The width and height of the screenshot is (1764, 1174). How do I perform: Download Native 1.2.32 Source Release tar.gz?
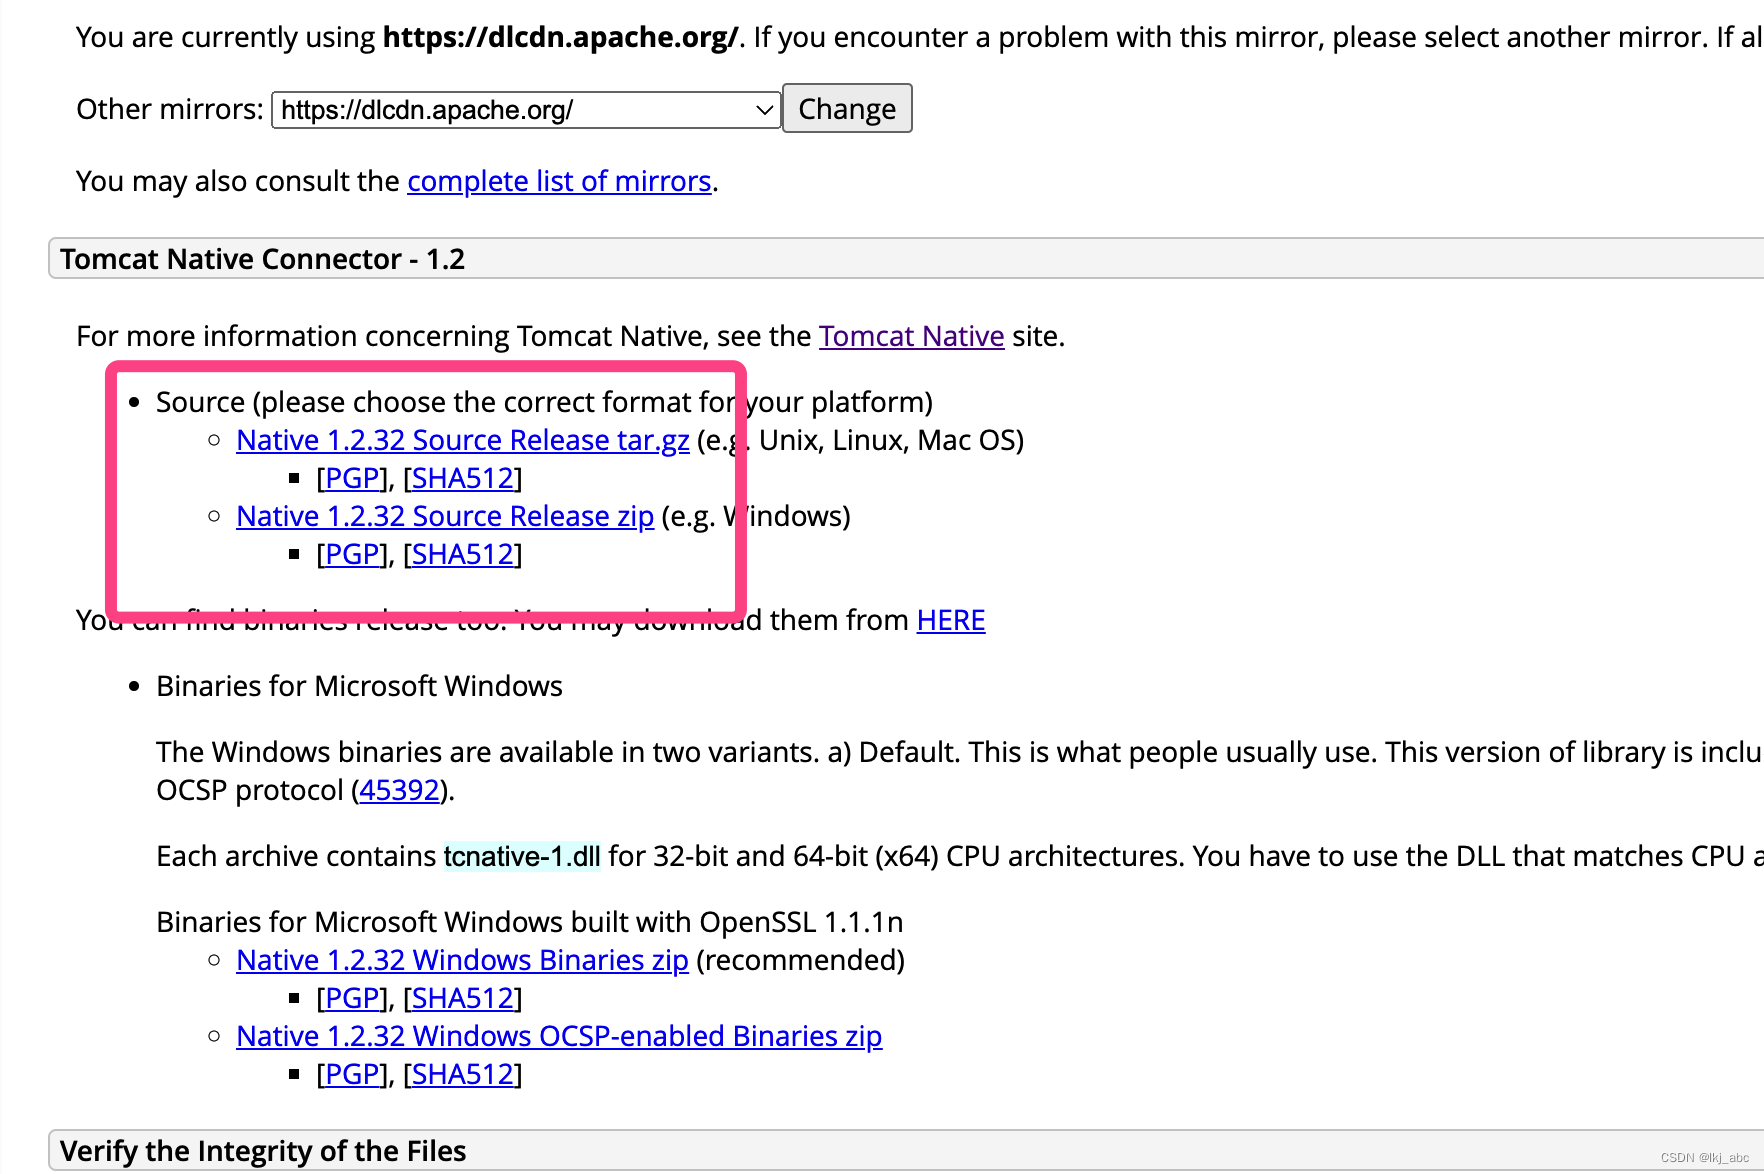tap(463, 440)
